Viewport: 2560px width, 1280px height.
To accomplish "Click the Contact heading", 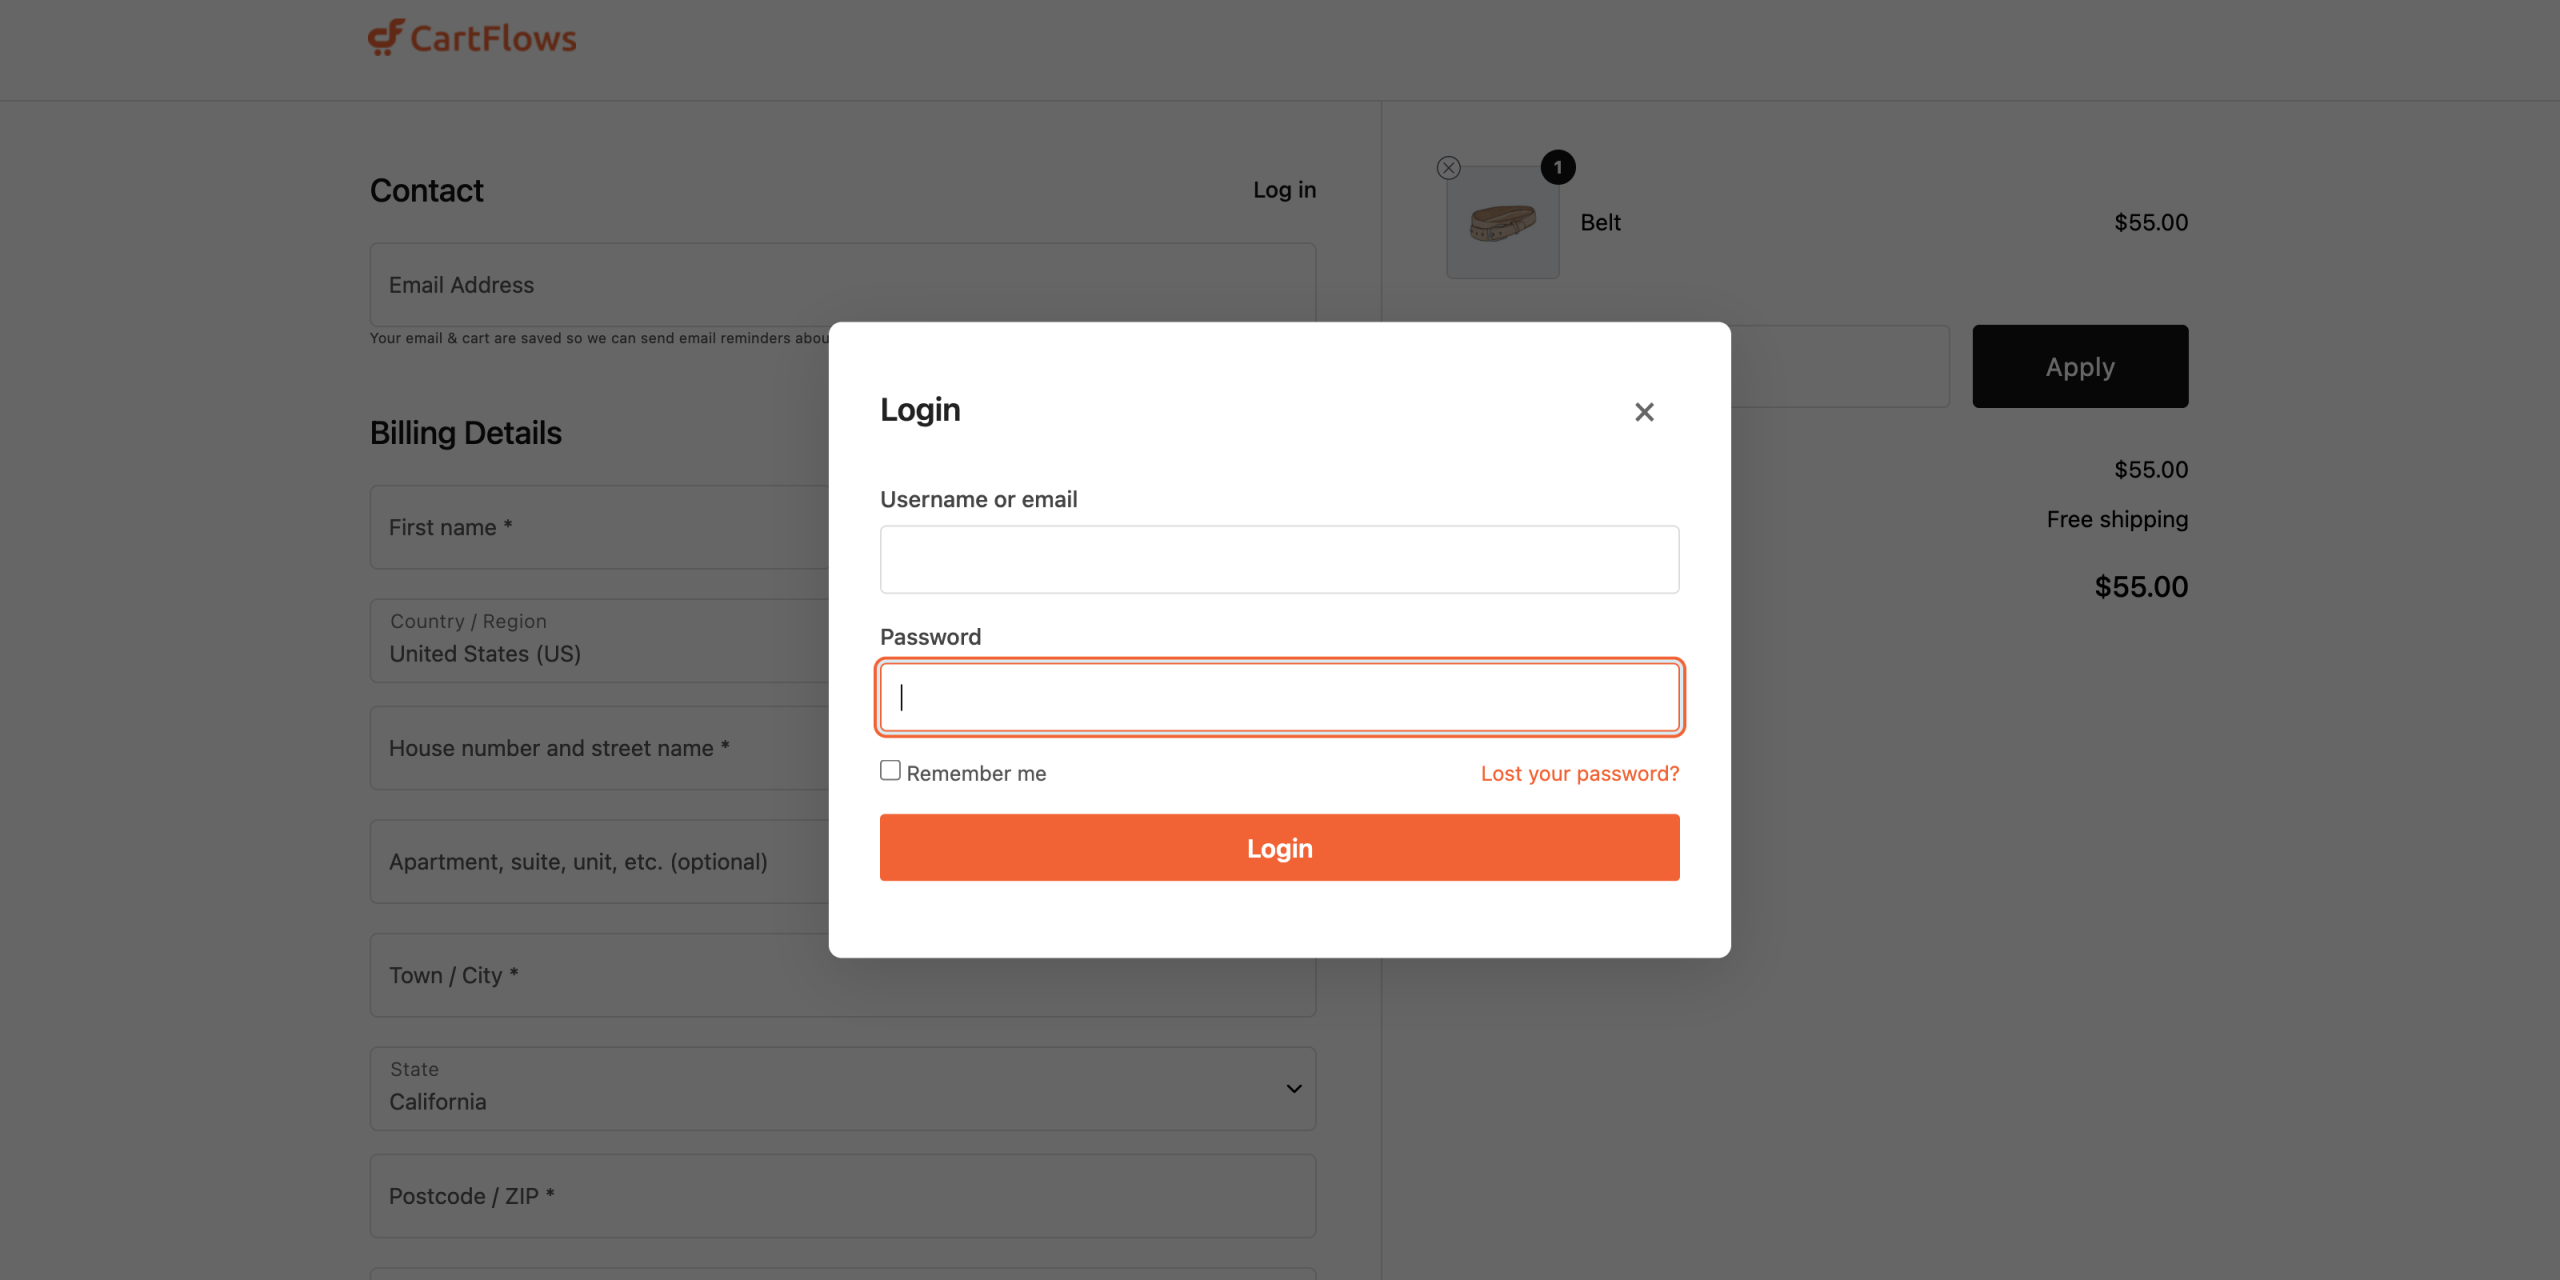I will tap(427, 190).
